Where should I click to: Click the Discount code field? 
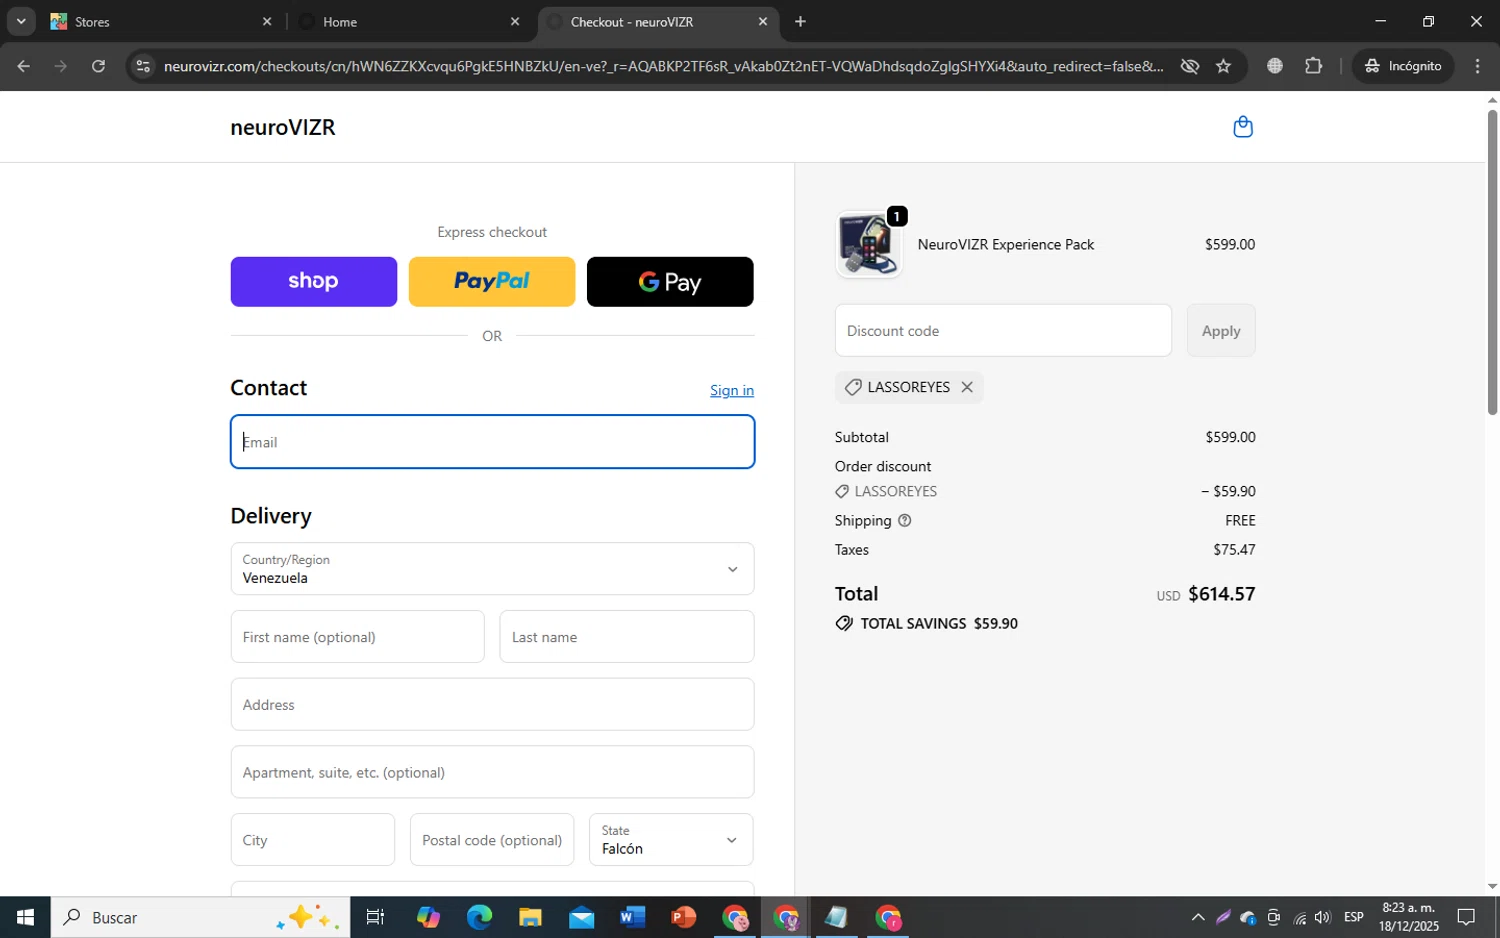(x=1003, y=331)
